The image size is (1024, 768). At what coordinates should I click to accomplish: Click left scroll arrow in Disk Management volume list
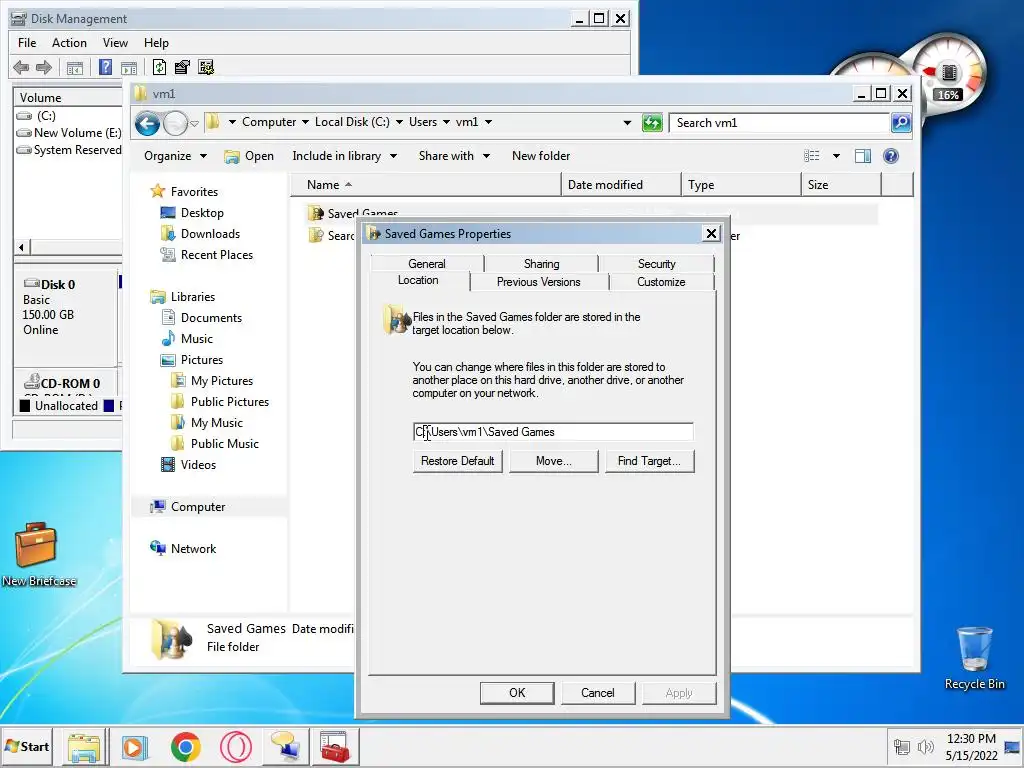point(21,248)
